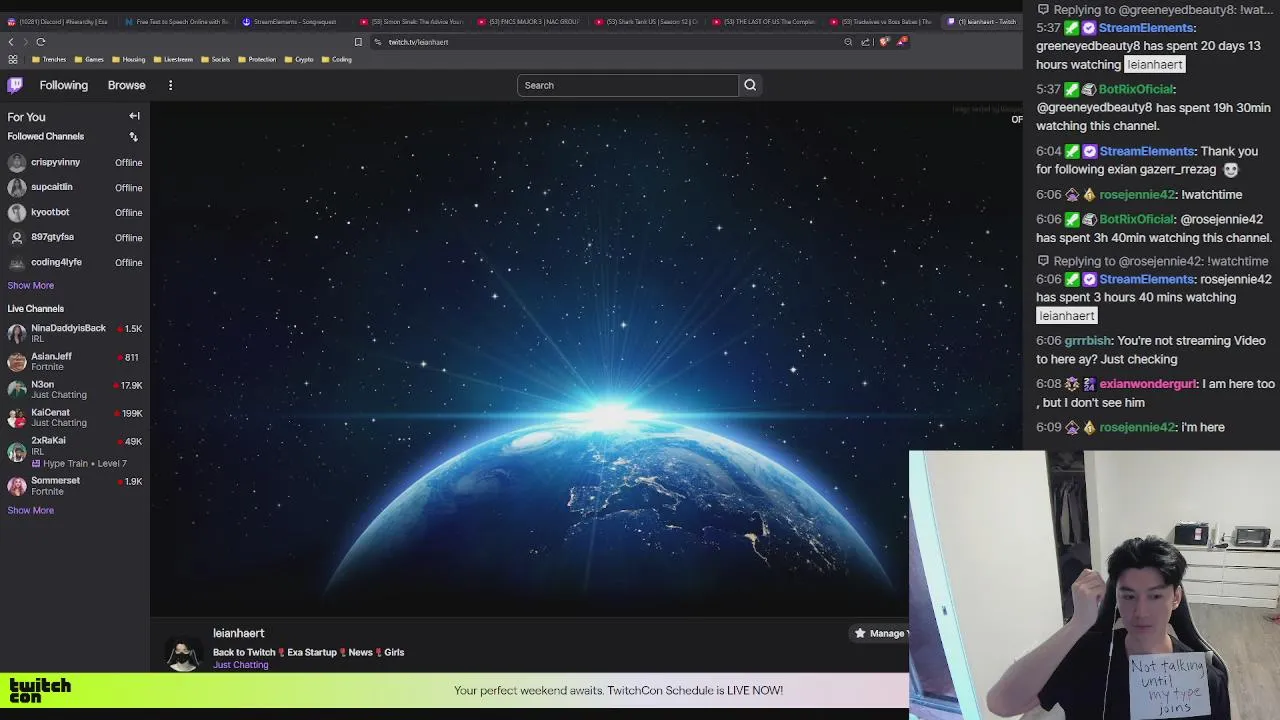The height and width of the screenshot is (720, 1280).
Task: Click exianwondergurl's username in chat
Action: click(x=1148, y=384)
